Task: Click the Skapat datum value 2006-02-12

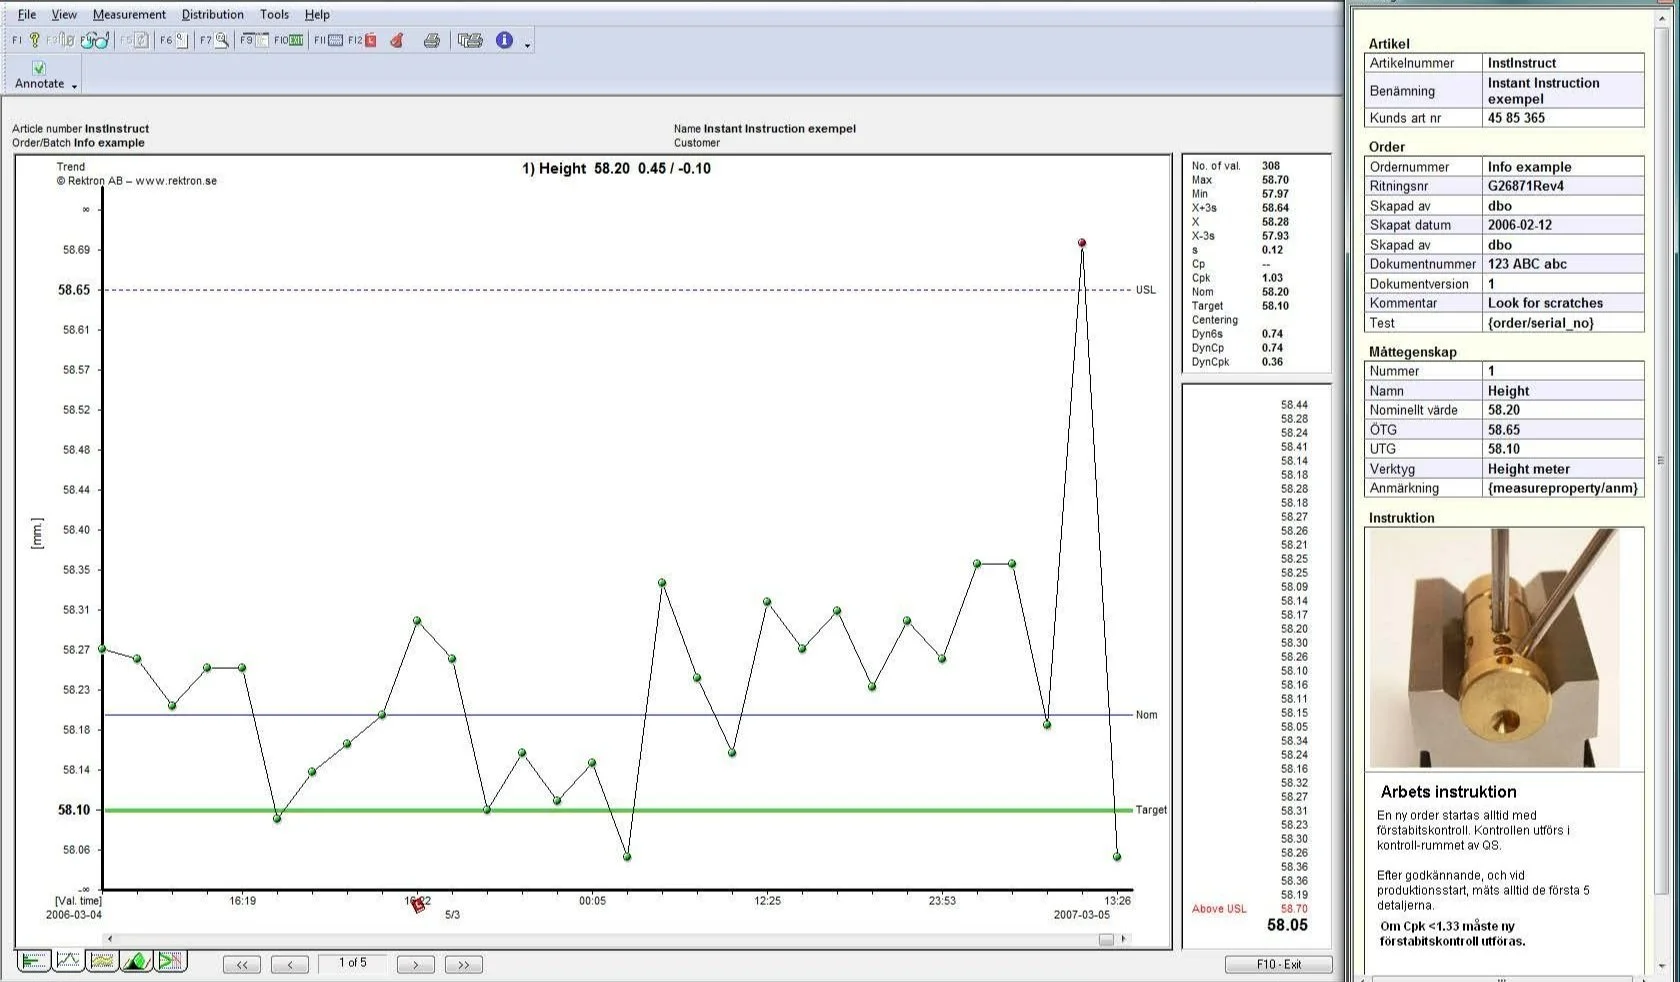Action: (x=1520, y=225)
